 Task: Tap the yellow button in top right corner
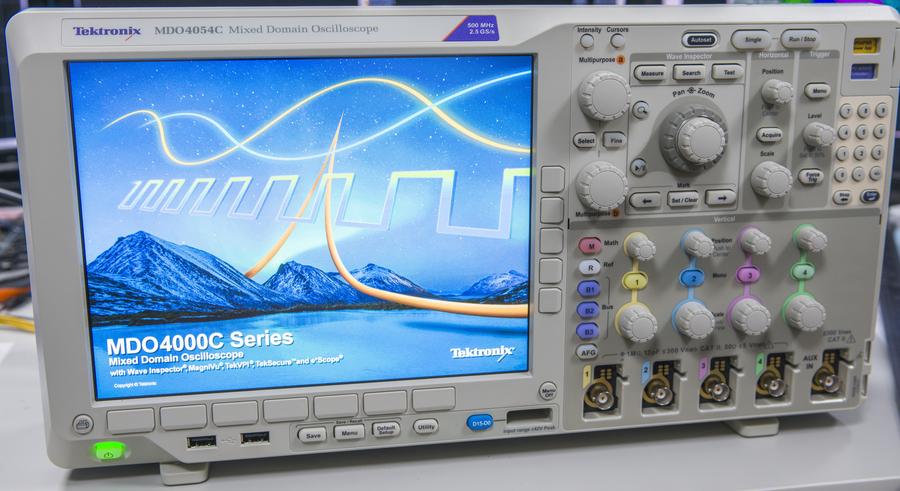pos(866,45)
